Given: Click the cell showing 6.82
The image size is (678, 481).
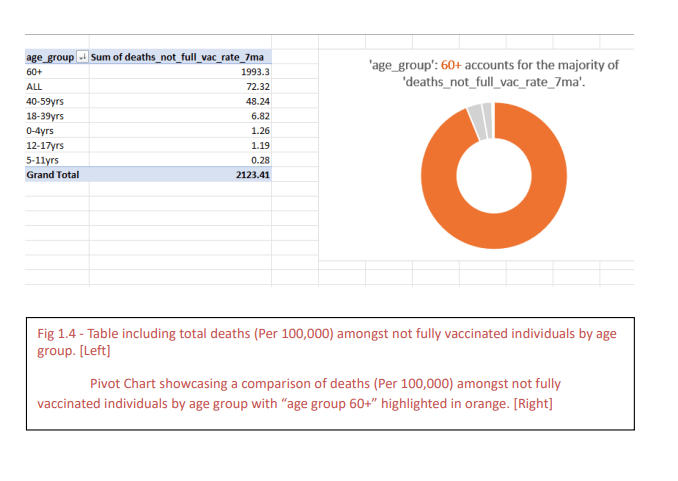Looking at the screenshot, I should [262, 116].
